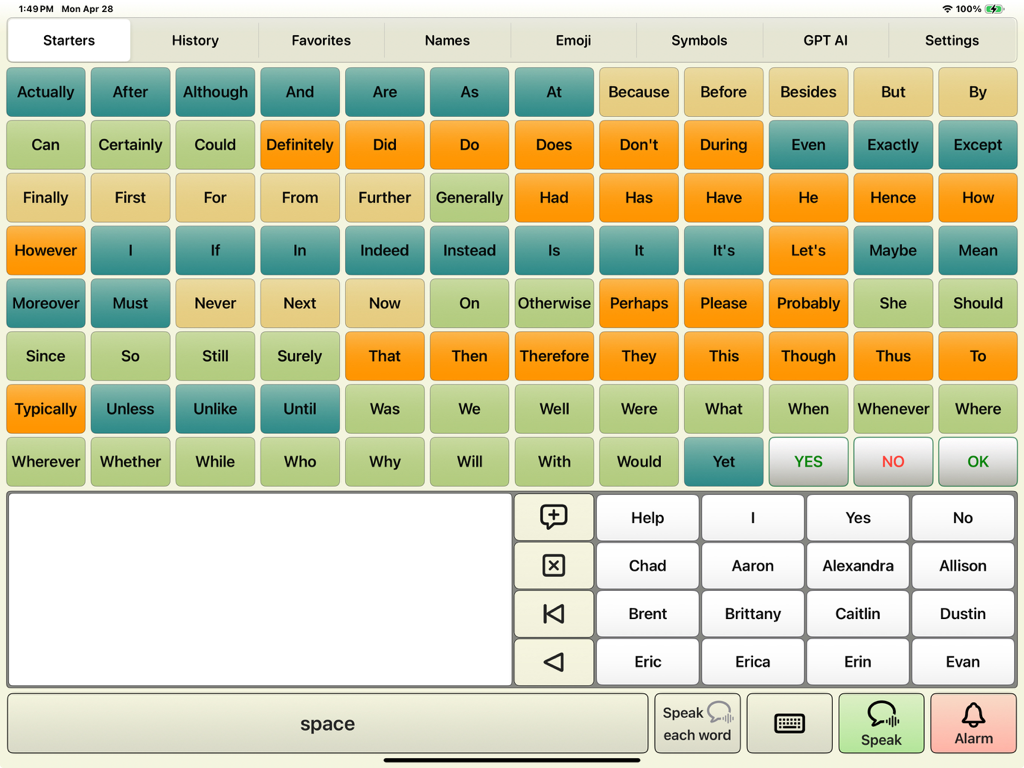
Task: Open the Settings tab
Action: (951, 40)
